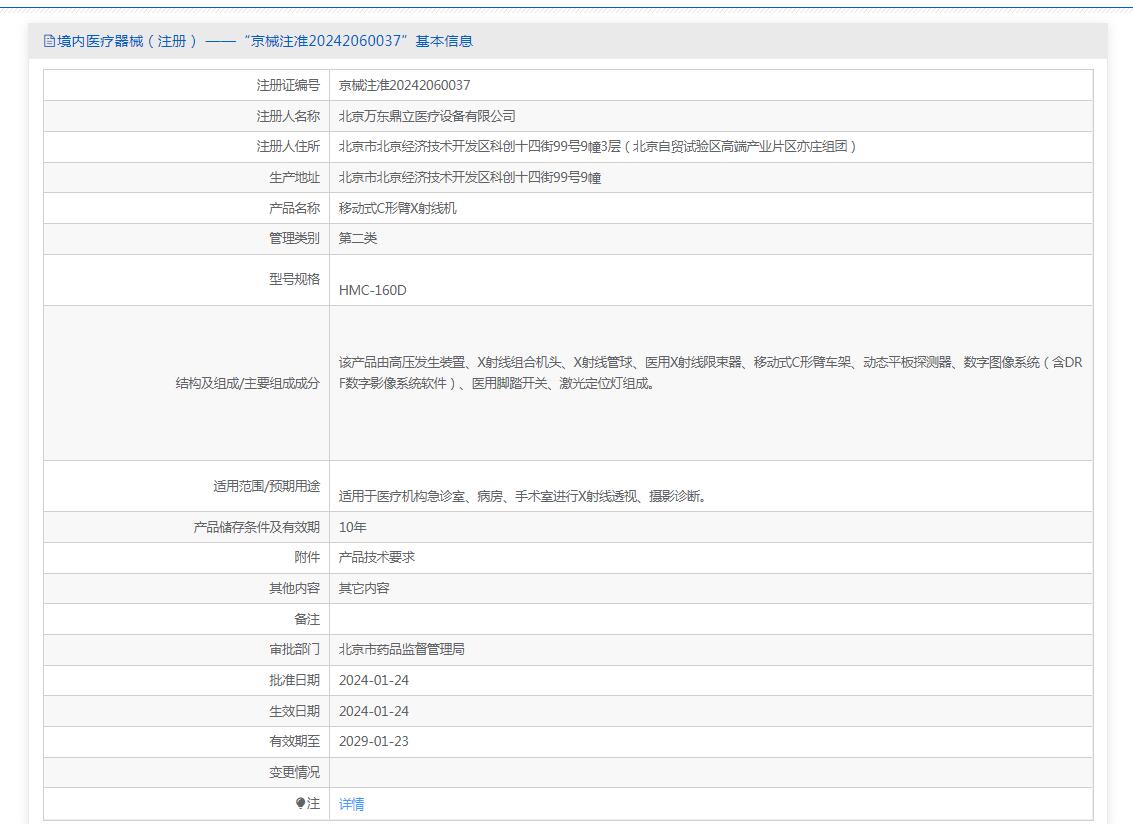Screen dimensions: 1133x824
Task: Click attachment value 产品技术要求
Action: (x=376, y=557)
